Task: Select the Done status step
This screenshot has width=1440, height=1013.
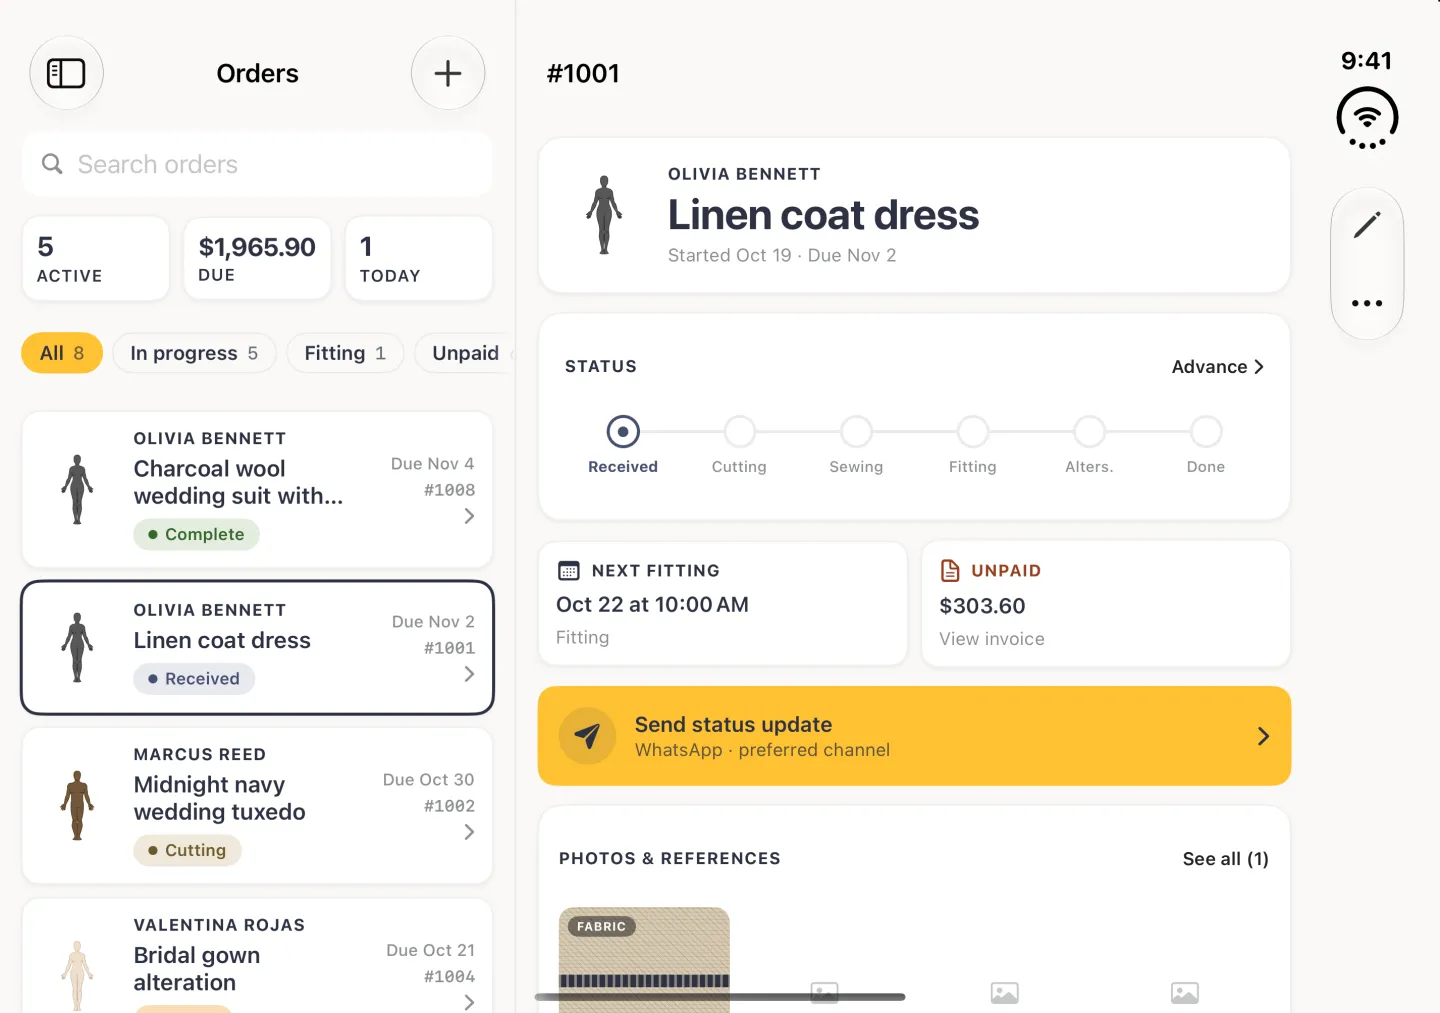Action: click(x=1206, y=445)
